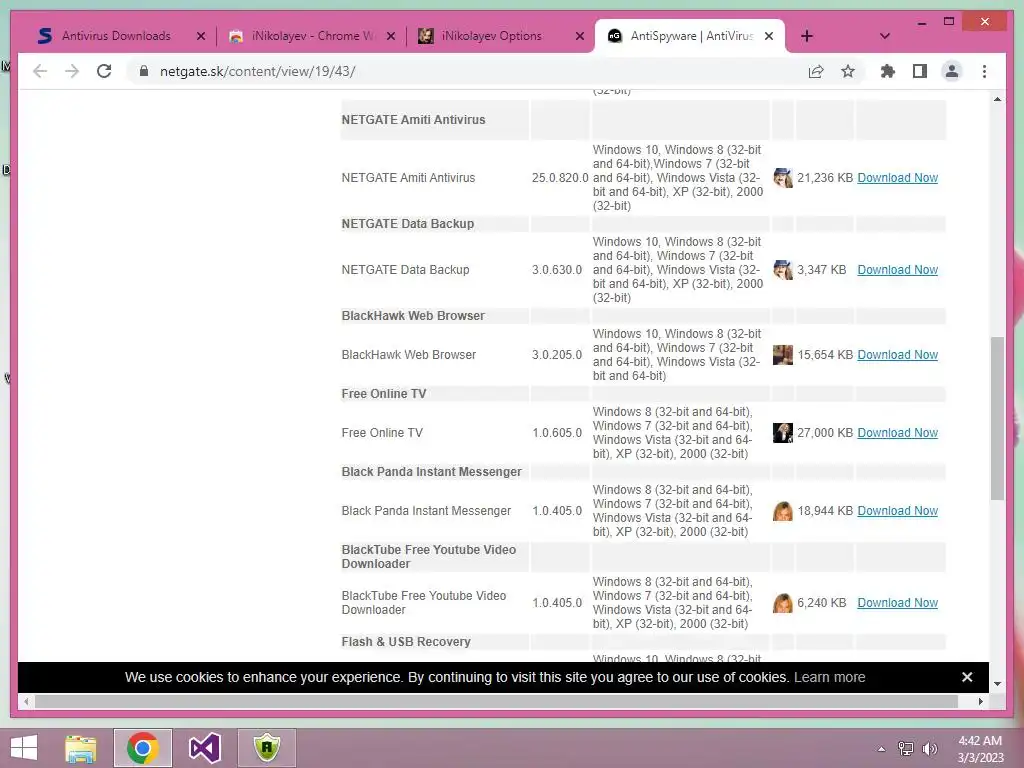Go back to the previous page
Image resolution: width=1024 pixels, height=768 pixels.
coord(40,71)
